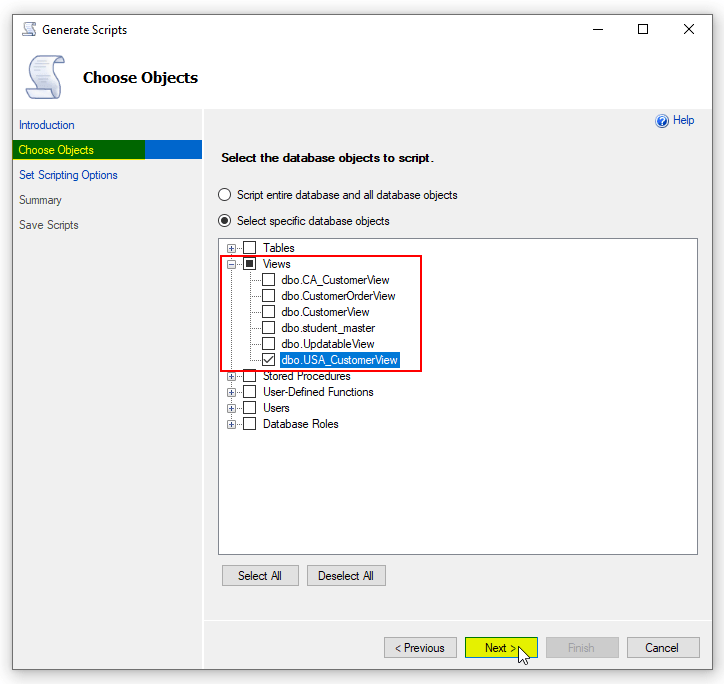Viewport: 724px width, 684px height.
Task: Minimize the Generate Scripts window
Action: click(598, 30)
